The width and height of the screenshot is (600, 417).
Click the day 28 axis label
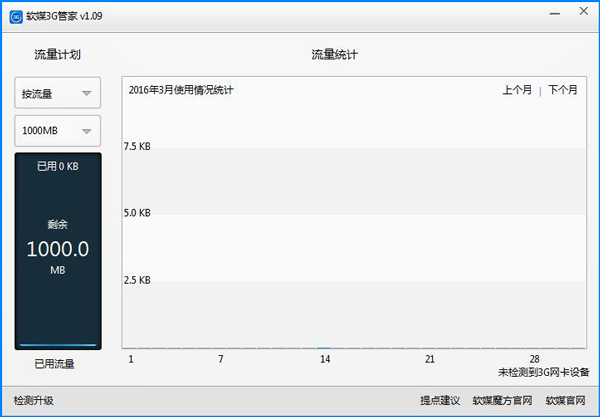pos(535,359)
